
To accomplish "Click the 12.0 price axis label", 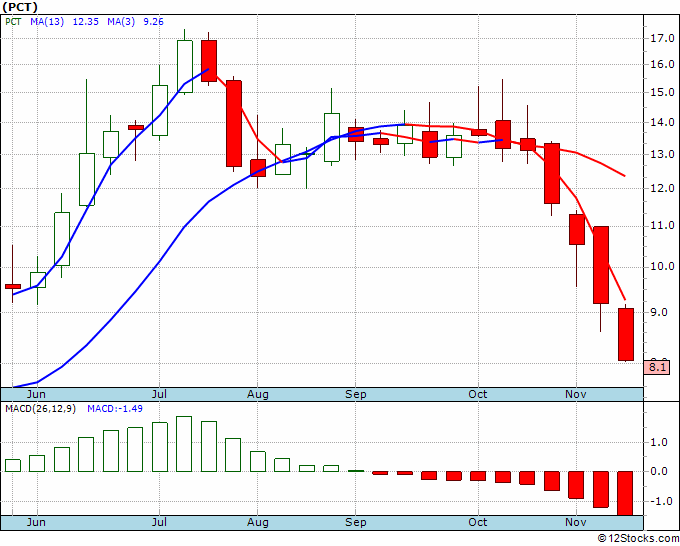I will (x=662, y=188).
